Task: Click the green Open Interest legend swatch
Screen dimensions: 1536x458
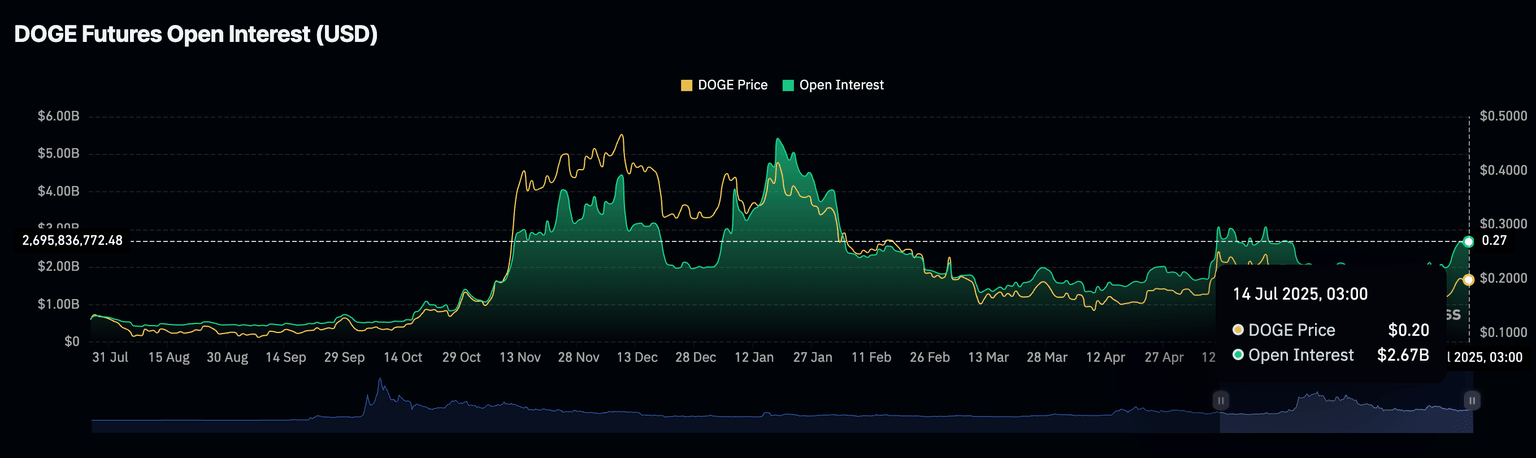Action: point(787,85)
